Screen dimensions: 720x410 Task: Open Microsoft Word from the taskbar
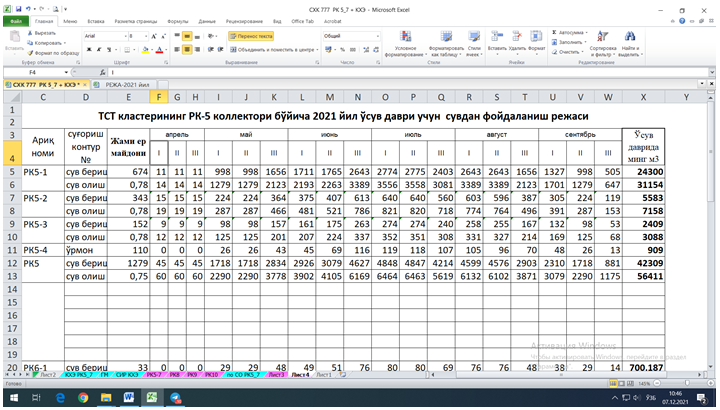click(130, 398)
